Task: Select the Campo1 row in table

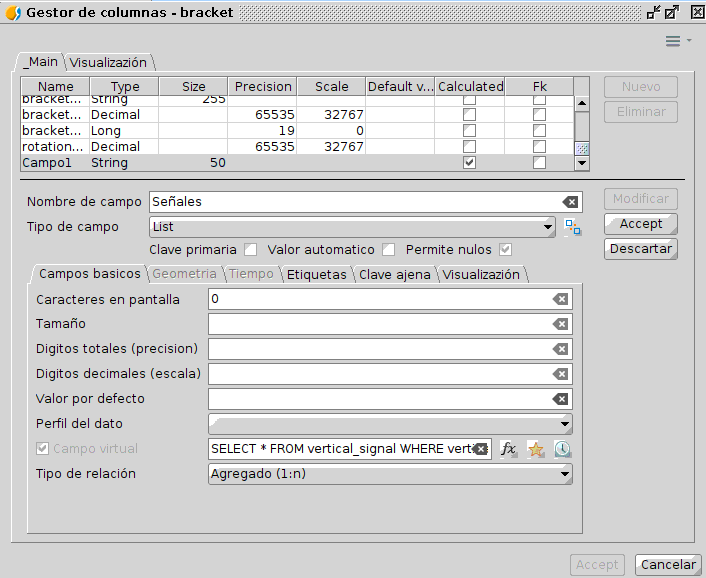Action: coord(297,163)
